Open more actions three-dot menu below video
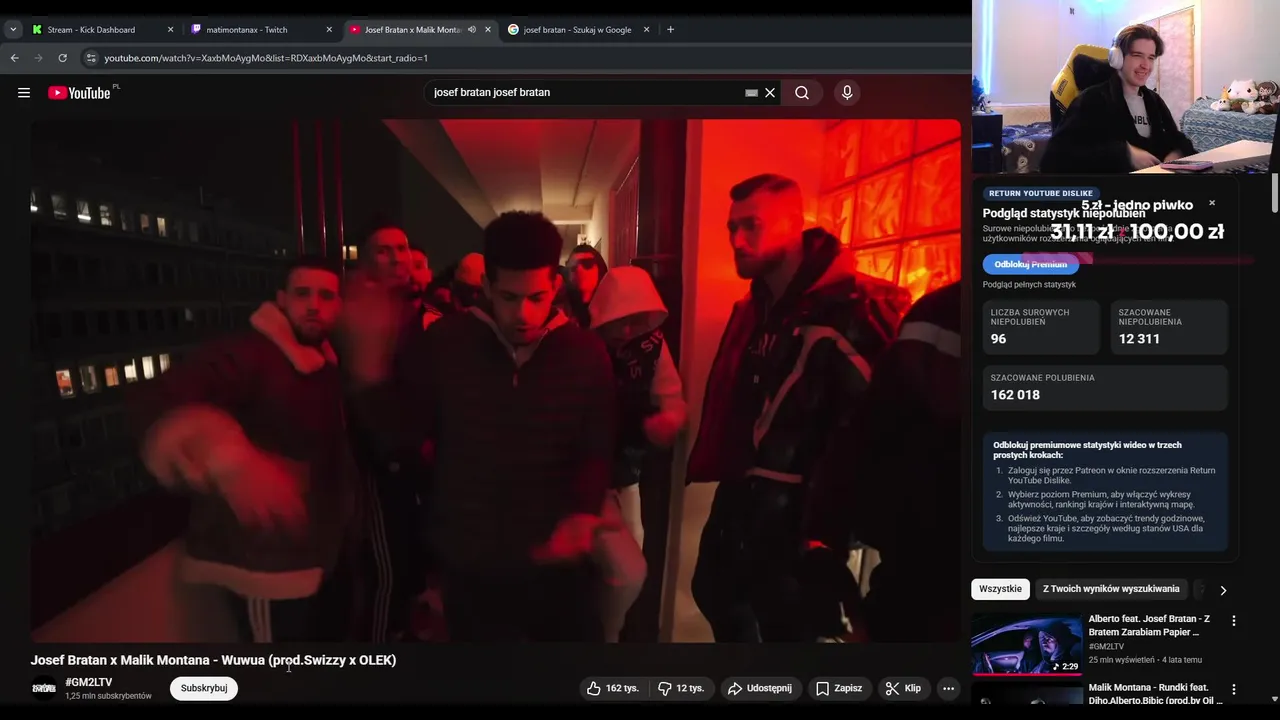The width and height of the screenshot is (1280, 720). [x=948, y=688]
